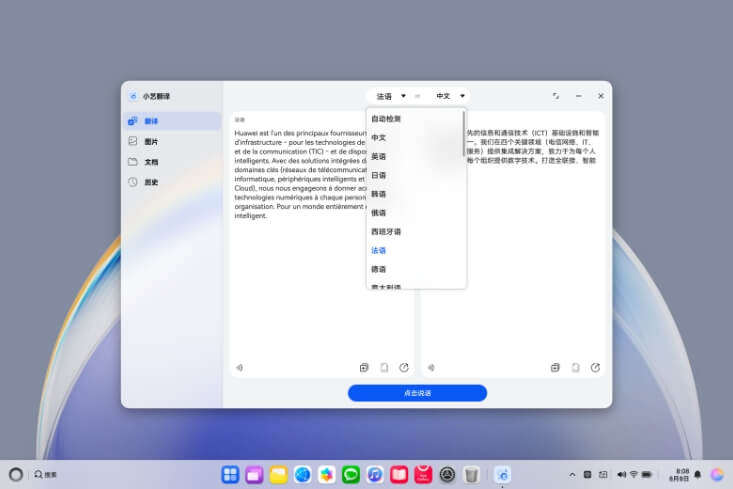
Task: Click the blue 点击说话 speak button
Action: point(417,393)
